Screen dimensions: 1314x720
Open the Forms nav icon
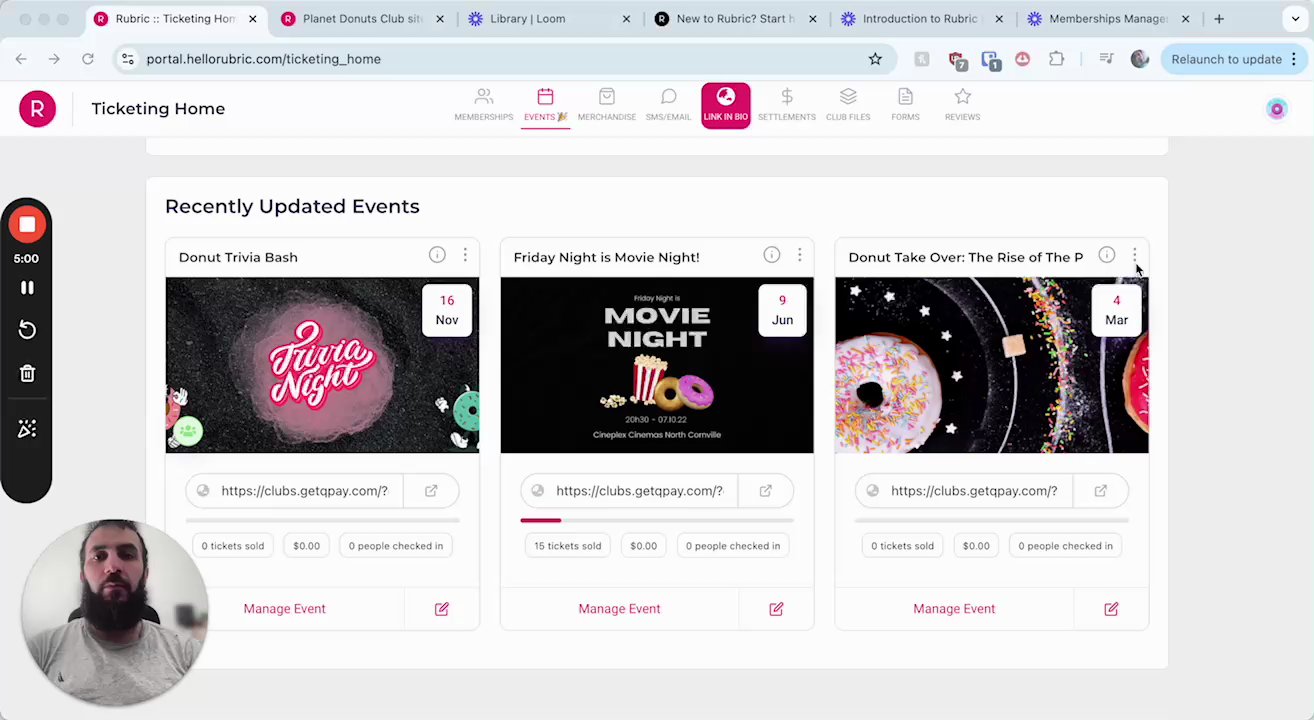(905, 104)
